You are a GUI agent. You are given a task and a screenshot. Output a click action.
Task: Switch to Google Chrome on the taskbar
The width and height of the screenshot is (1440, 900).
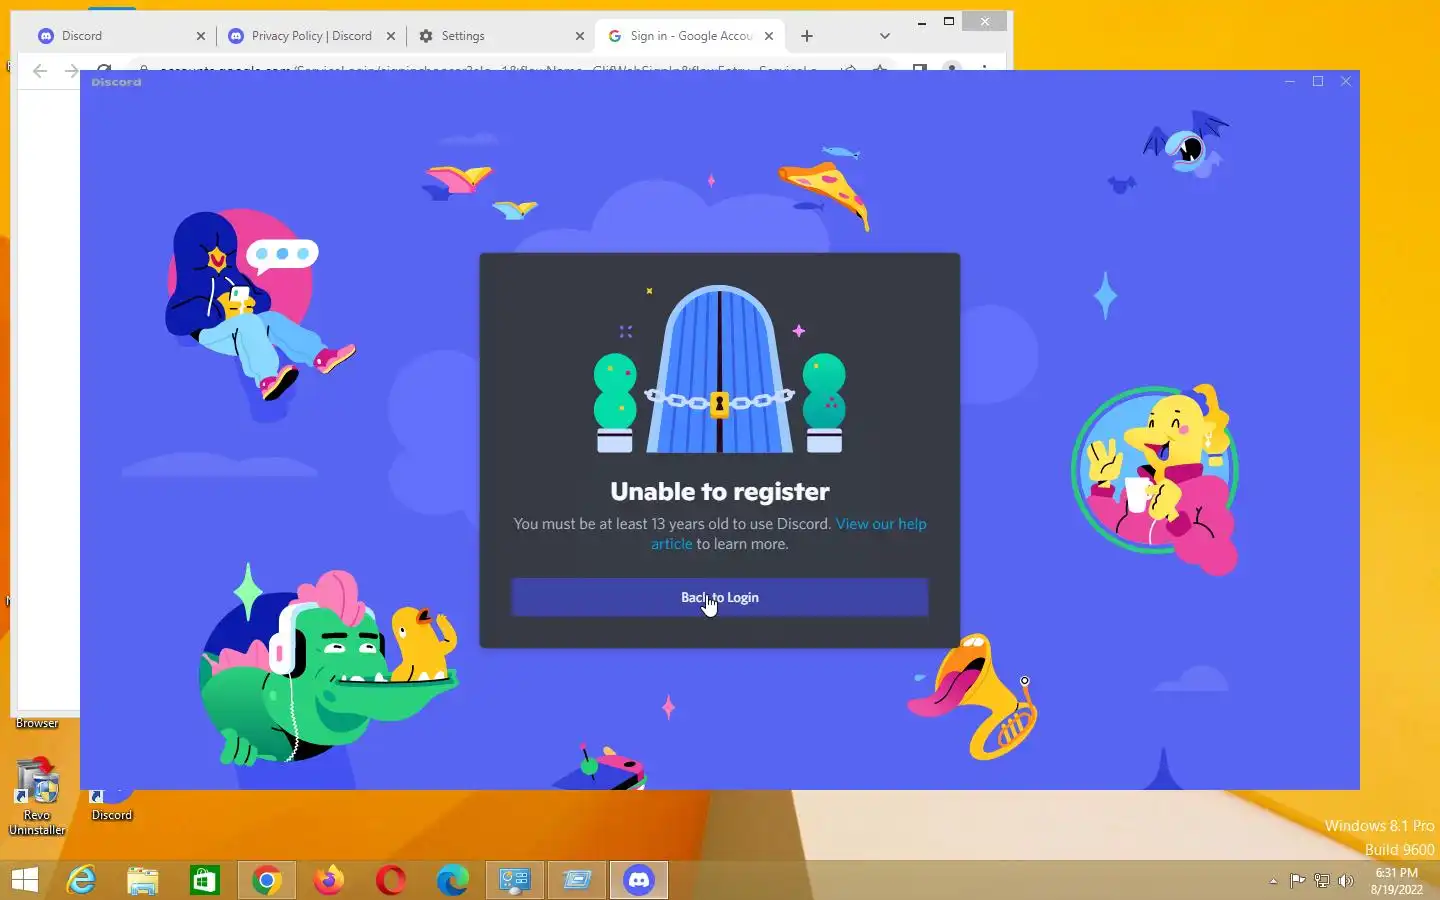(267, 880)
